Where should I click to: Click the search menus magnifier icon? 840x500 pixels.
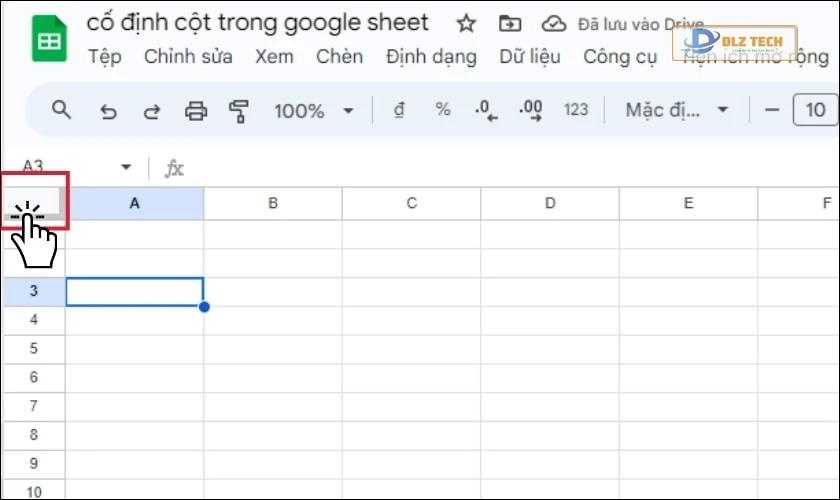tap(61, 110)
